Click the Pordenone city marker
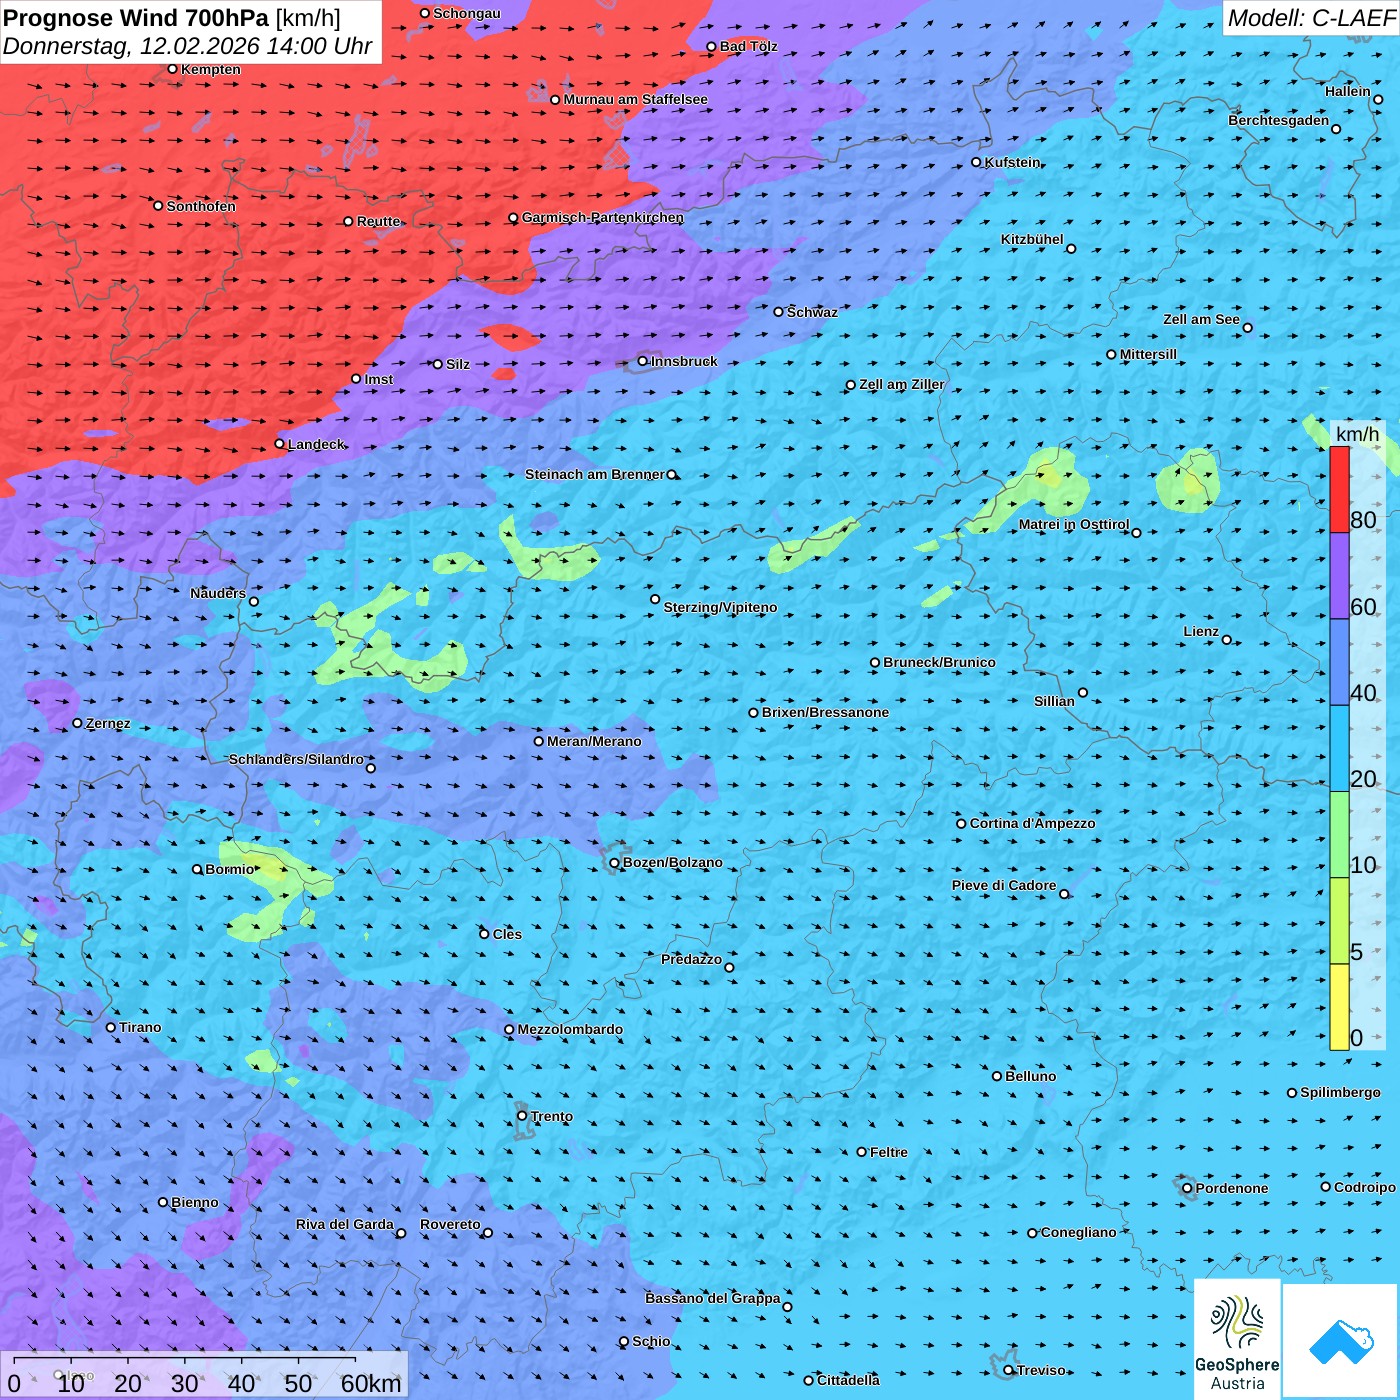 (x=1187, y=1188)
